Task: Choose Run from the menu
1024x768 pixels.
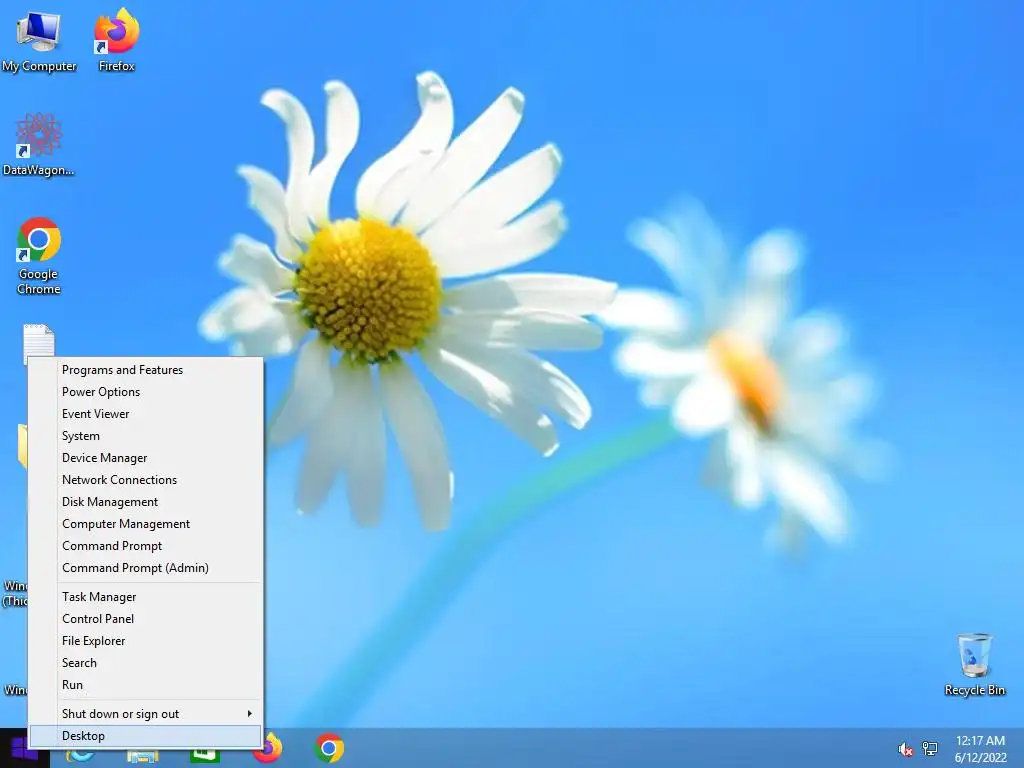Action: pos(146,685)
